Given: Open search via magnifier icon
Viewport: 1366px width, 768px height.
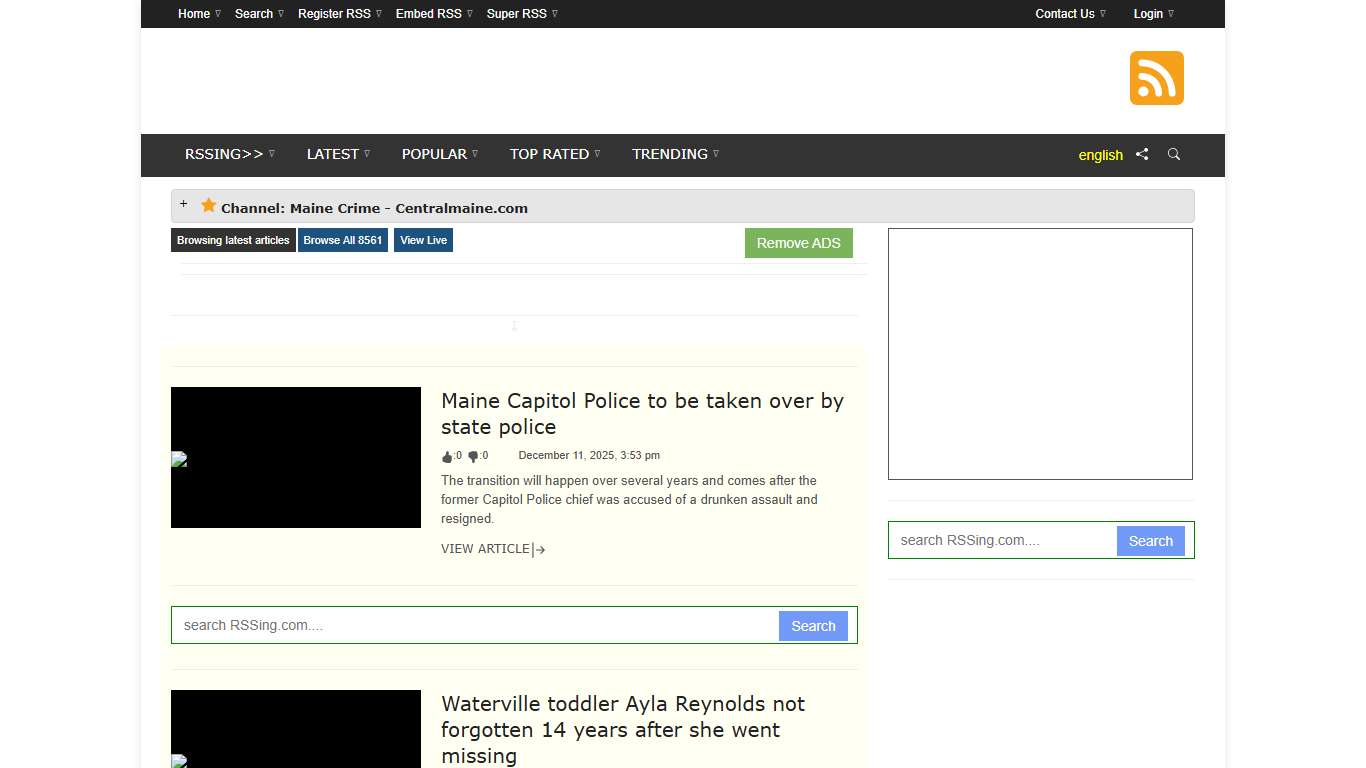Looking at the screenshot, I should [x=1174, y=154].
